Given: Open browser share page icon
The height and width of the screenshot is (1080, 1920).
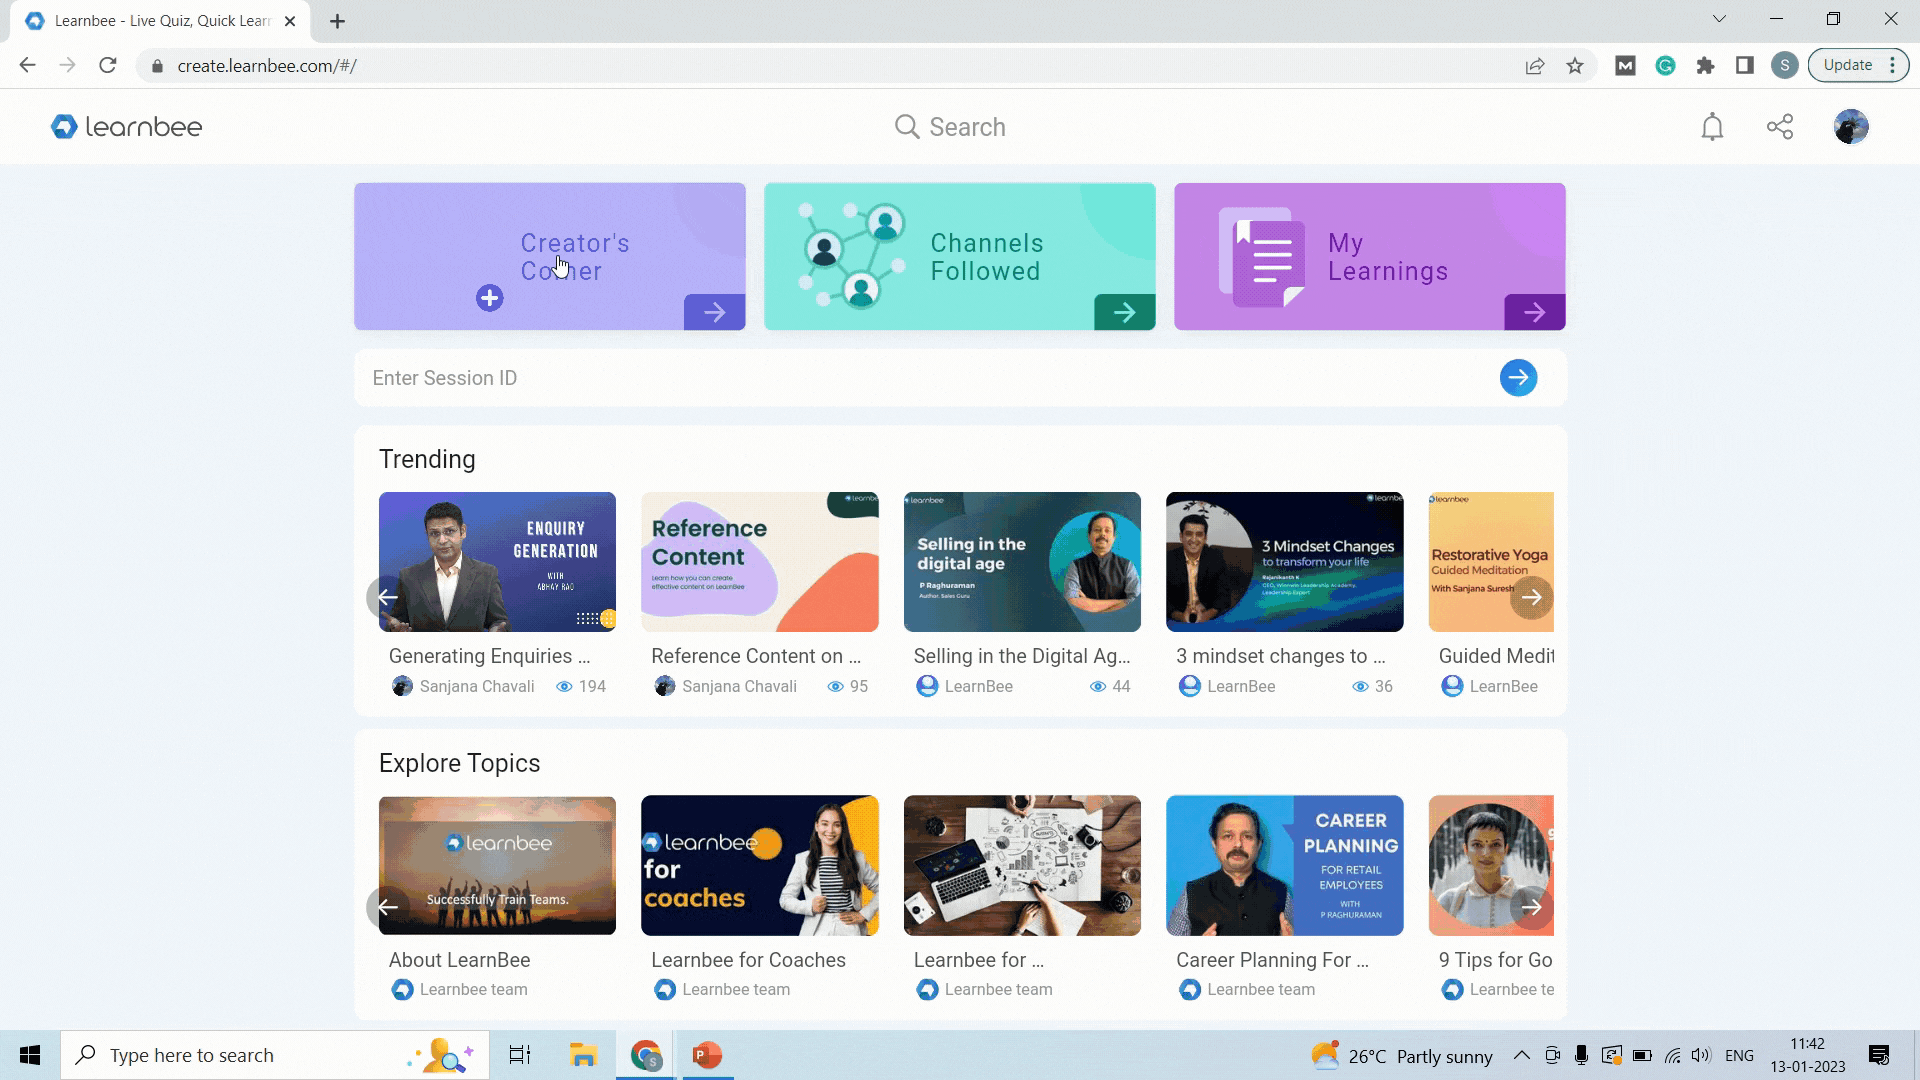Looking at the screenshot, I should [x=1534, y=66].
